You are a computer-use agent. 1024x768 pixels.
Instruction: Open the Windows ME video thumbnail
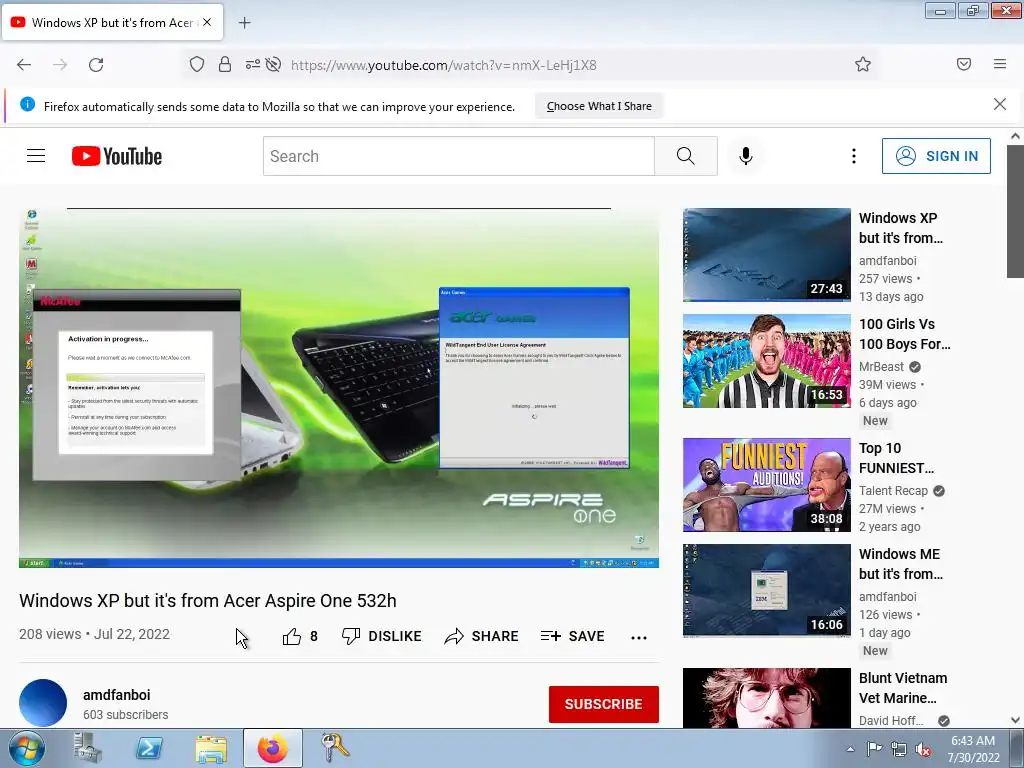(x=767, y=590)
